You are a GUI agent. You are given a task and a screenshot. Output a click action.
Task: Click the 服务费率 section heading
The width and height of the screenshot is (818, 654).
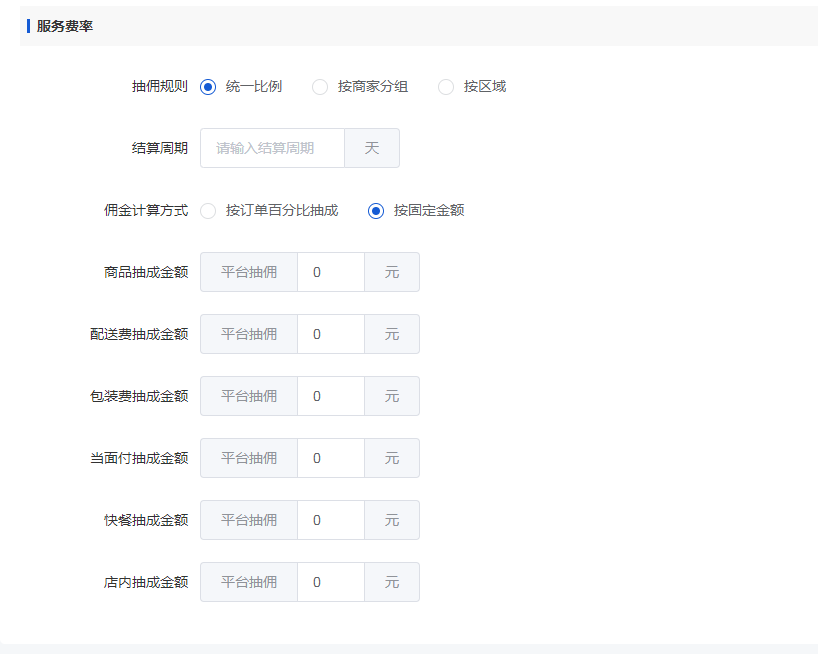point(65,26)
